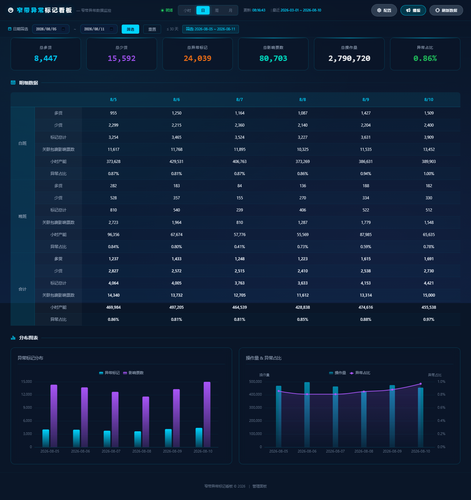Screen dimensions: 471x500
Task: Click the purple line point at 2026-08-10
Action: tap(421, 384)
